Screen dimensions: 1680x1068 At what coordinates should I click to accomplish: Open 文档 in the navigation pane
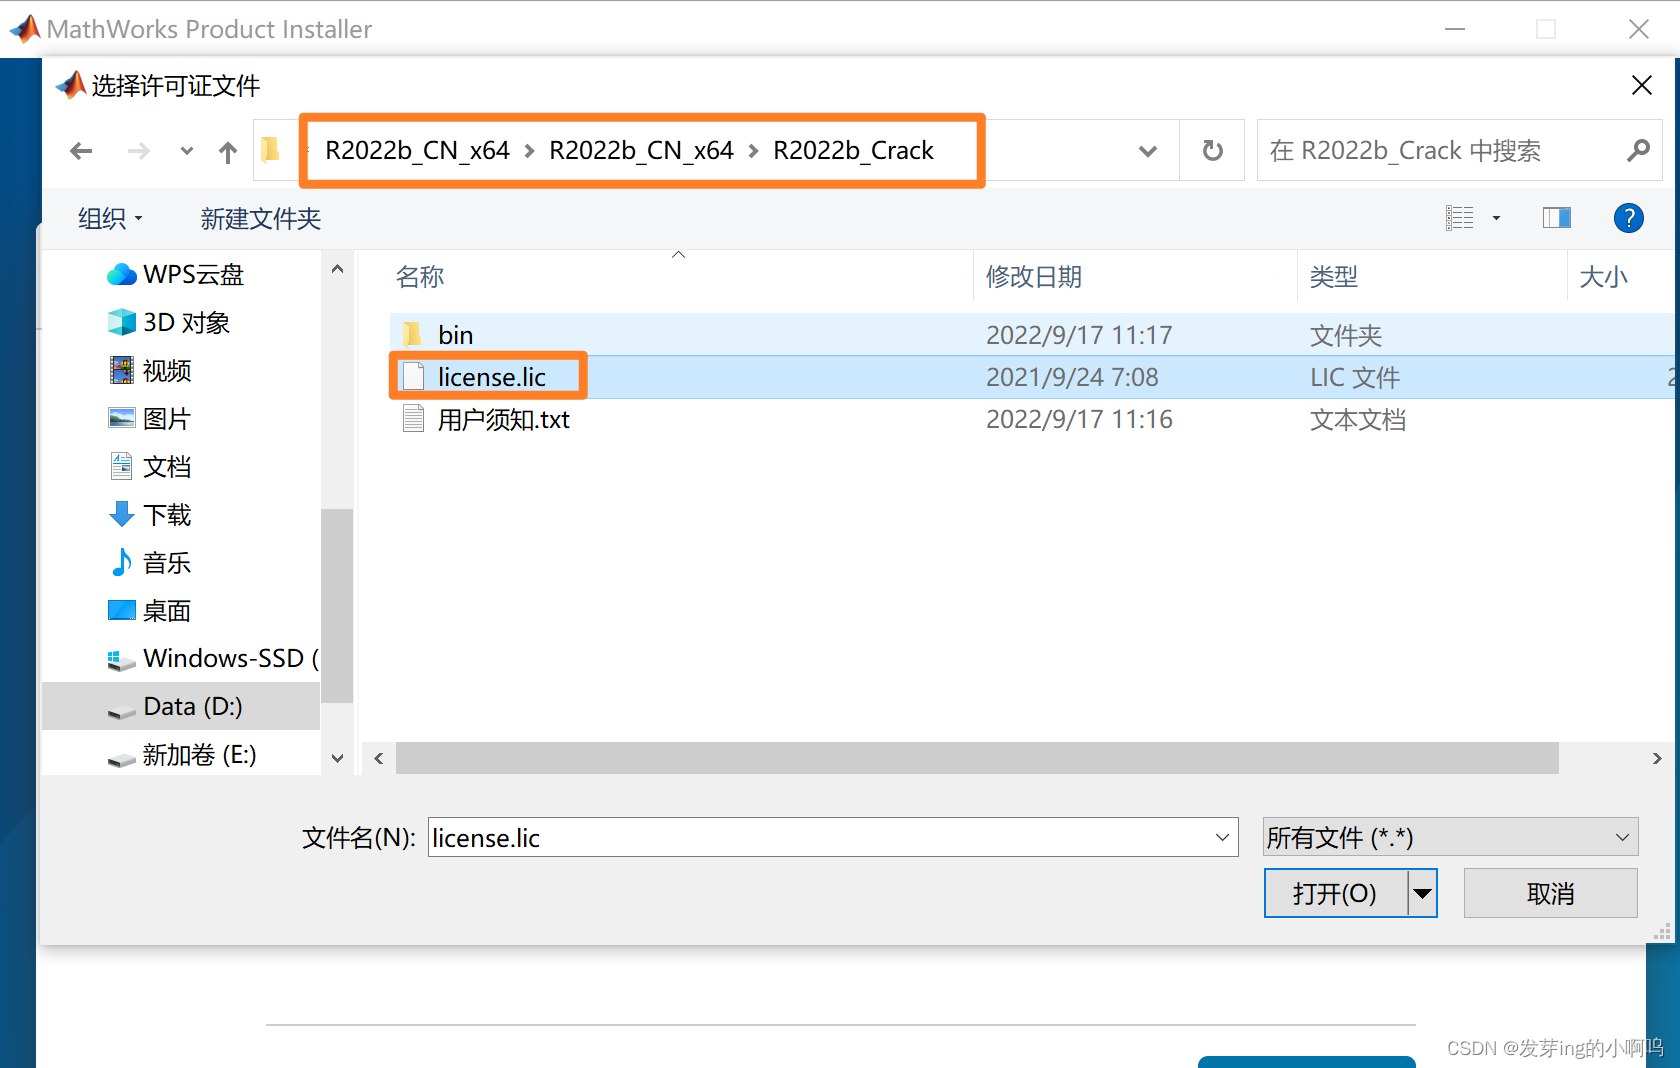(x=150, y=466)
